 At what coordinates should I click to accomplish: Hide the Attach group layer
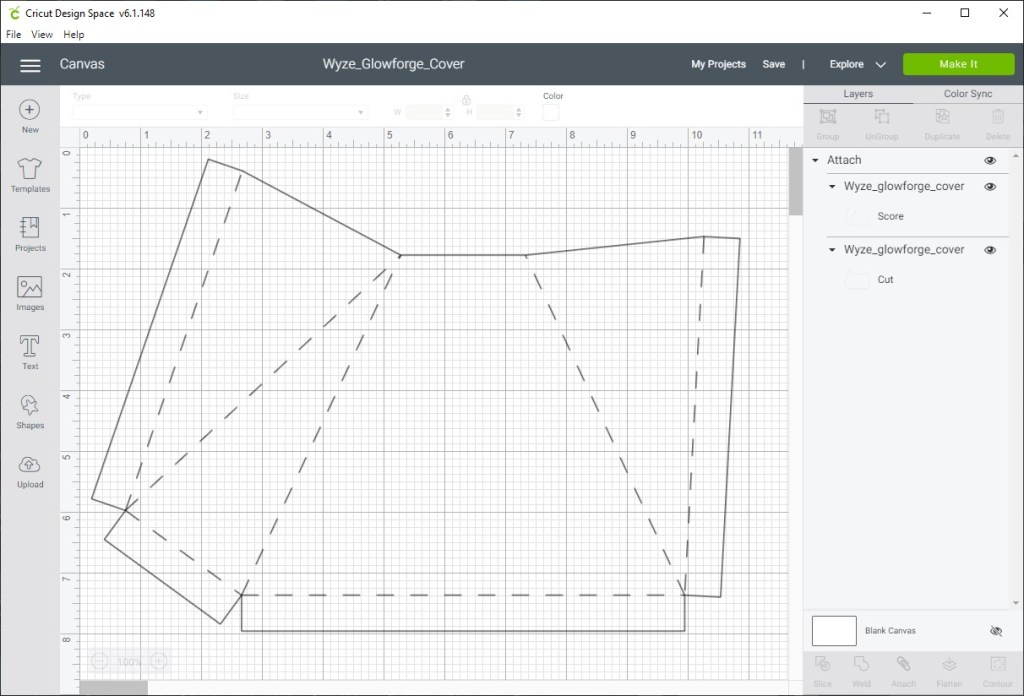990,160
